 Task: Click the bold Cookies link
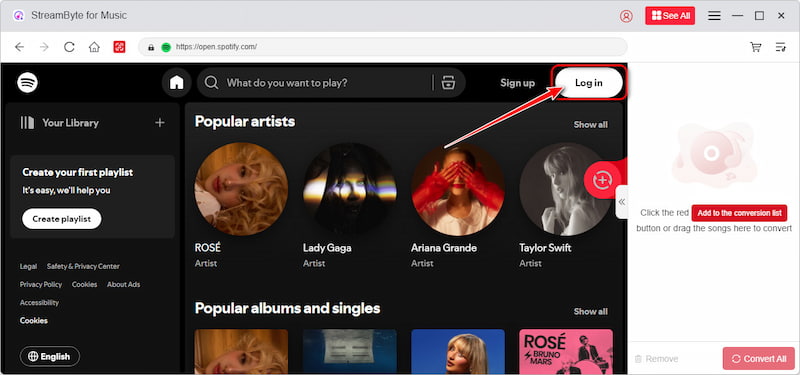coord(34,320)
